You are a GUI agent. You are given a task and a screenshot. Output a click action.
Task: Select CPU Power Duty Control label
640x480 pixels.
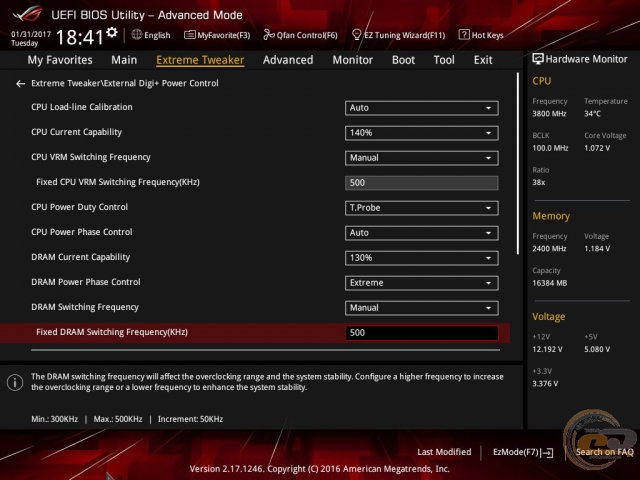coord(80,207)
